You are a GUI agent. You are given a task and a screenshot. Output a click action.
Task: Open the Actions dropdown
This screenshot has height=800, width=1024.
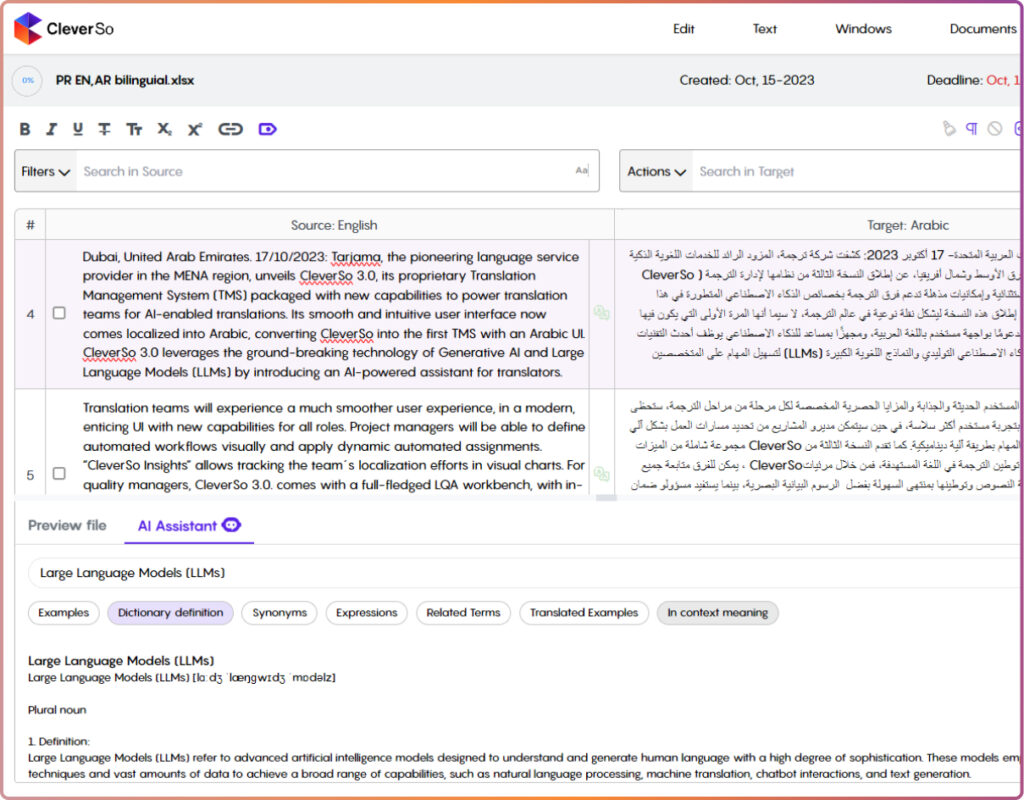point(656,171)
